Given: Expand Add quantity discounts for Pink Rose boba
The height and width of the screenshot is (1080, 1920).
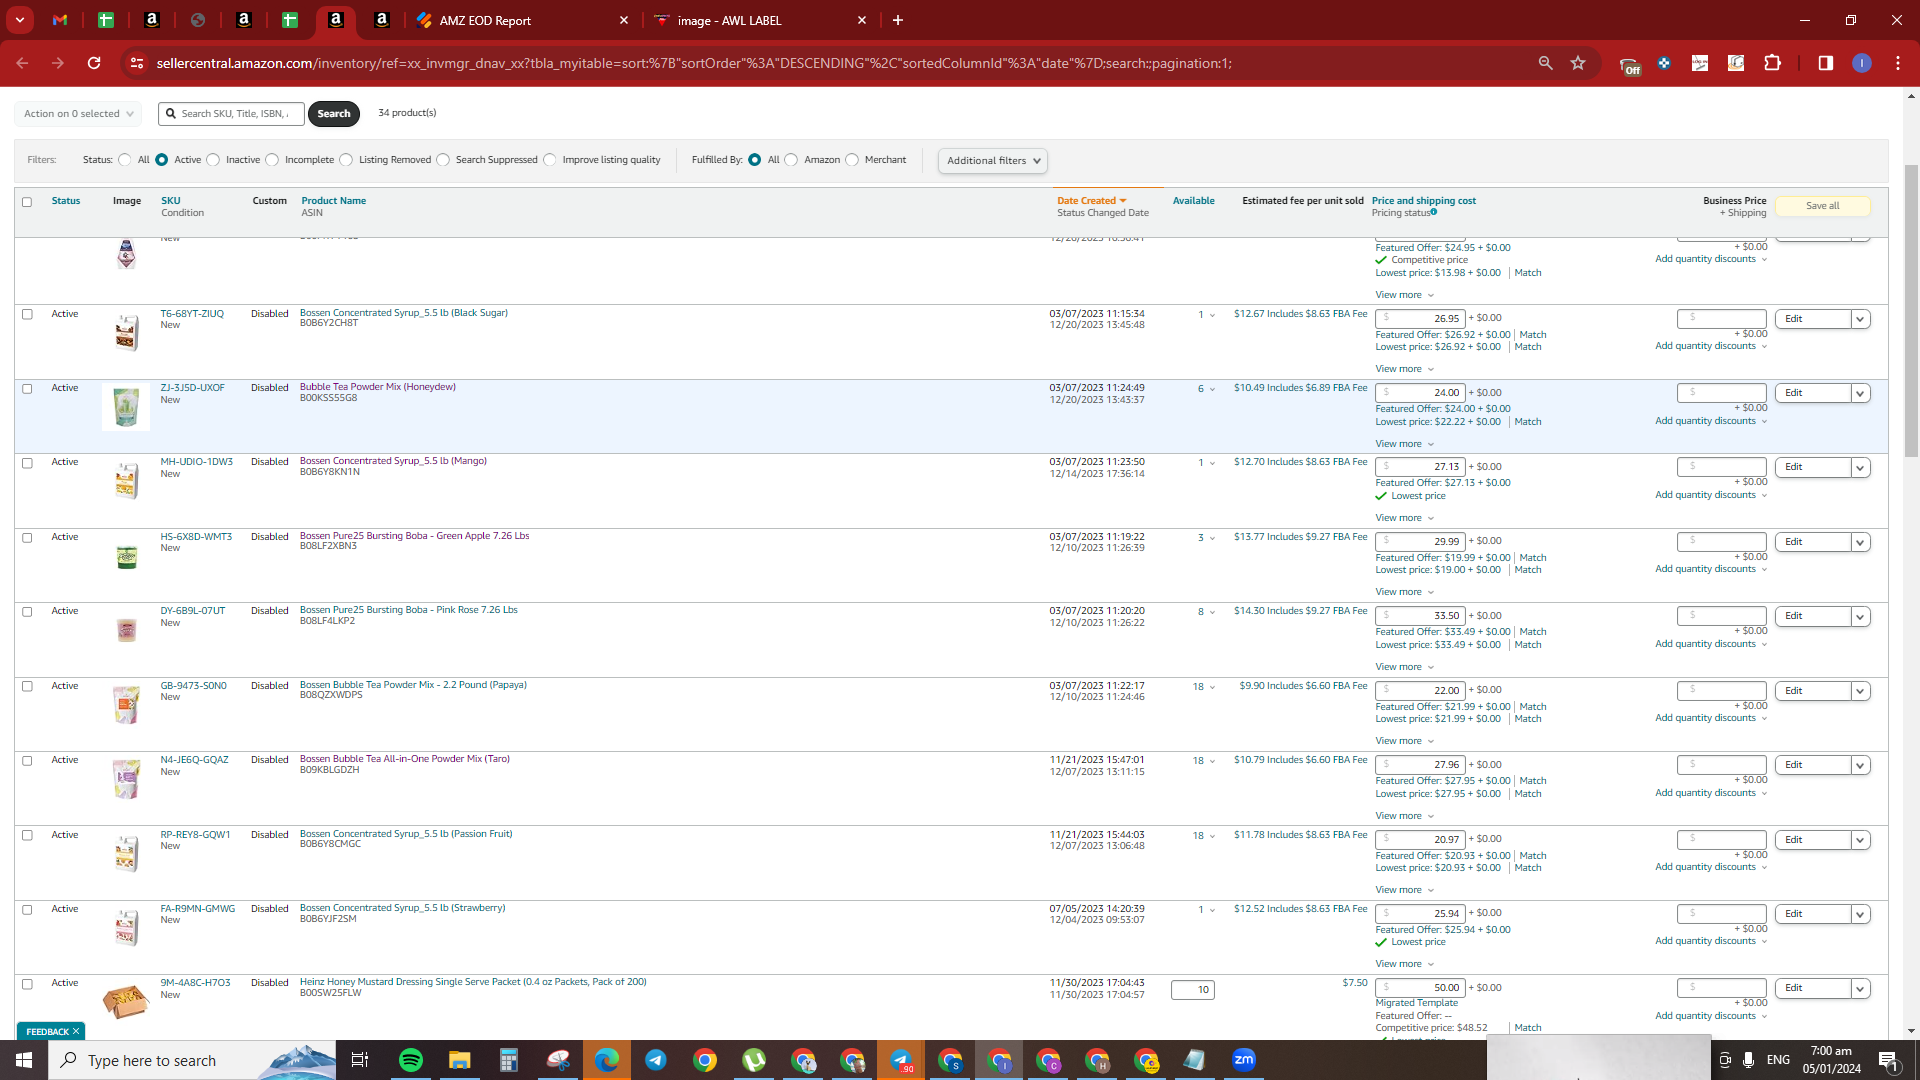Looking at the screenshot, I should pyautogui.click(x=1711, y=644).
